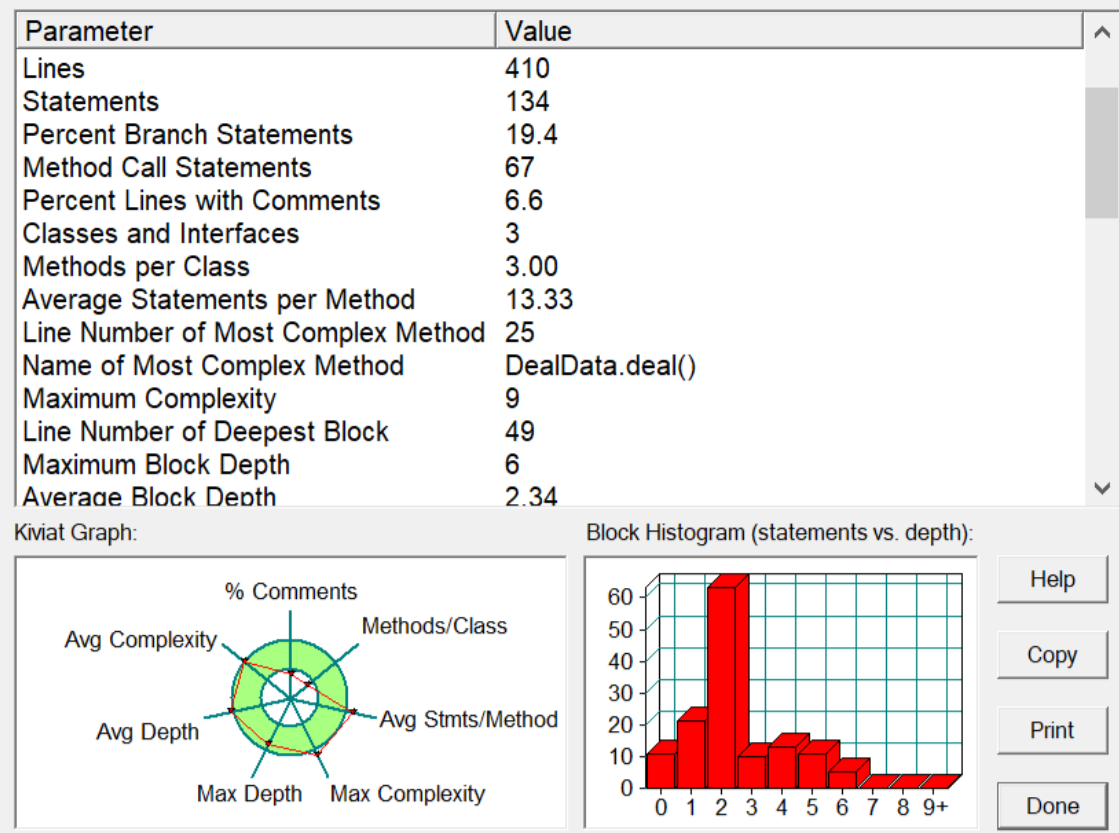This screenshot has width=1119, height=833.
Task: Click the value 410 for Lines
Action: point(527,69)
